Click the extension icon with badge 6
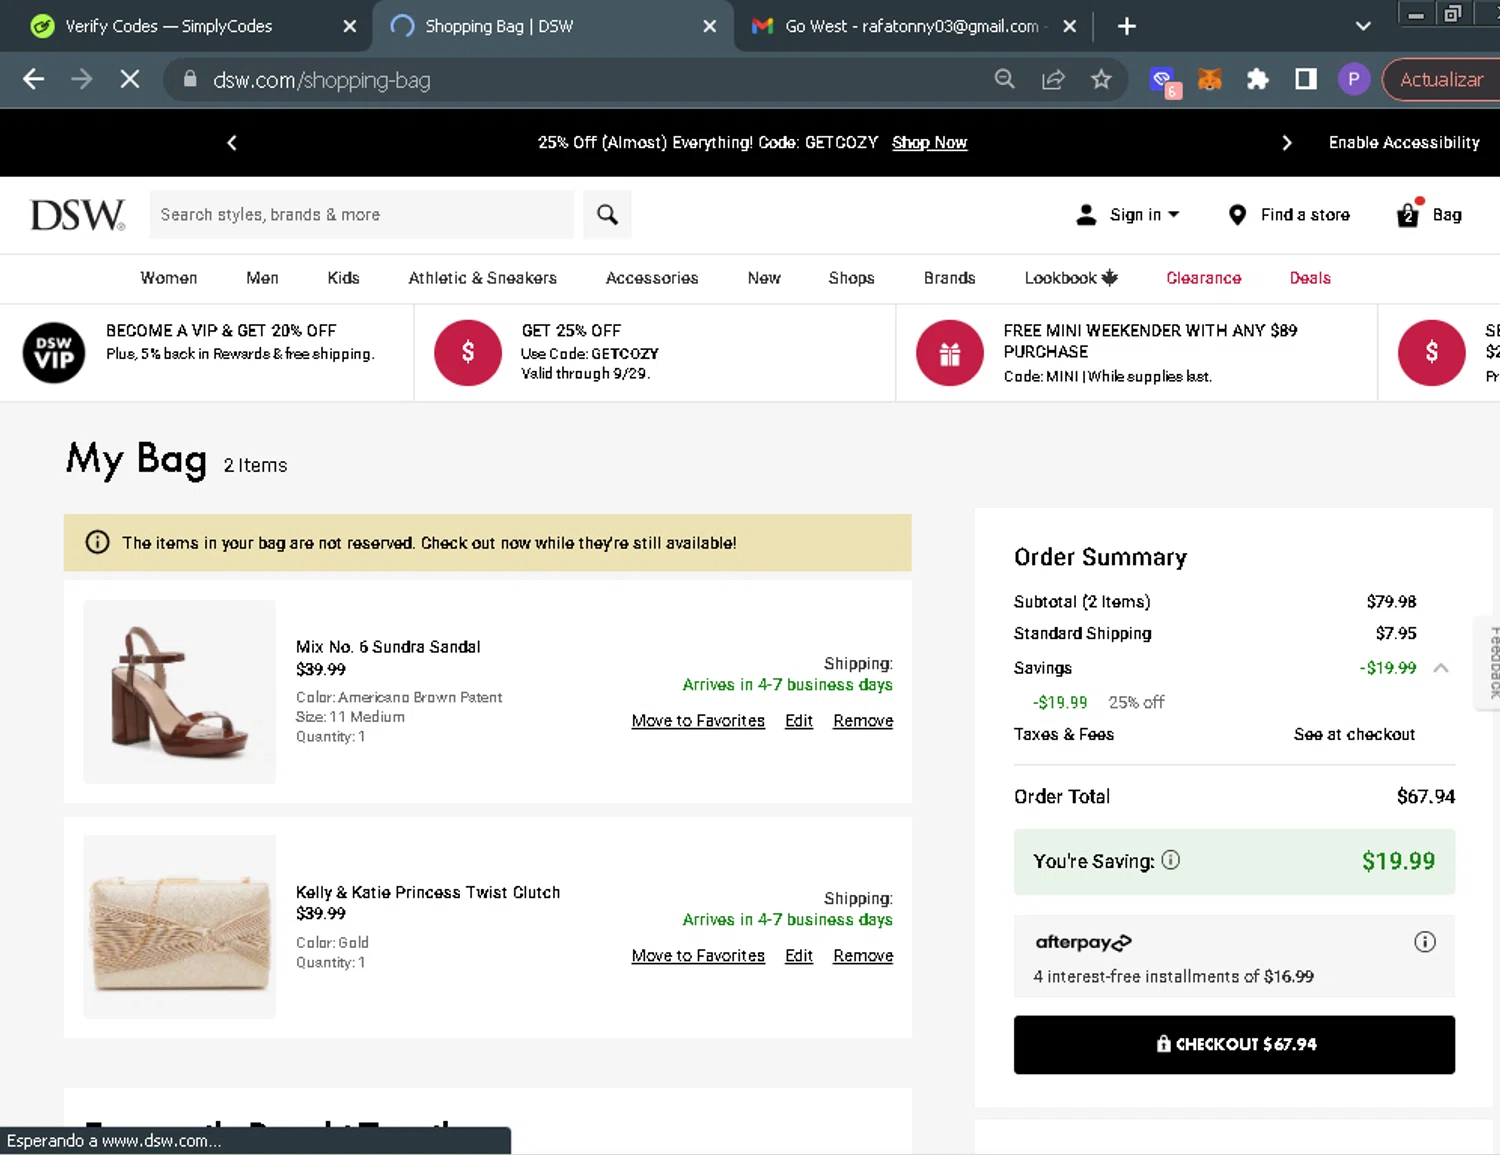This screenshot has width=1500, height=1155. click(1165, 82)
